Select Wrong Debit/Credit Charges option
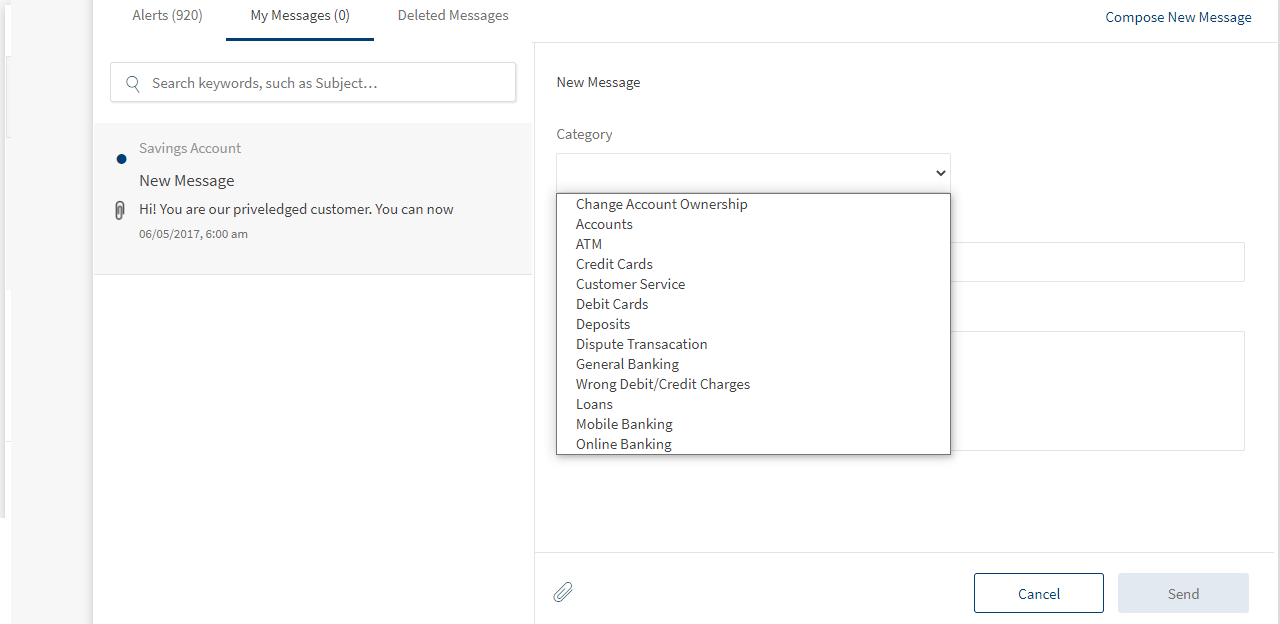1280x624 pixels. (662, 384)
